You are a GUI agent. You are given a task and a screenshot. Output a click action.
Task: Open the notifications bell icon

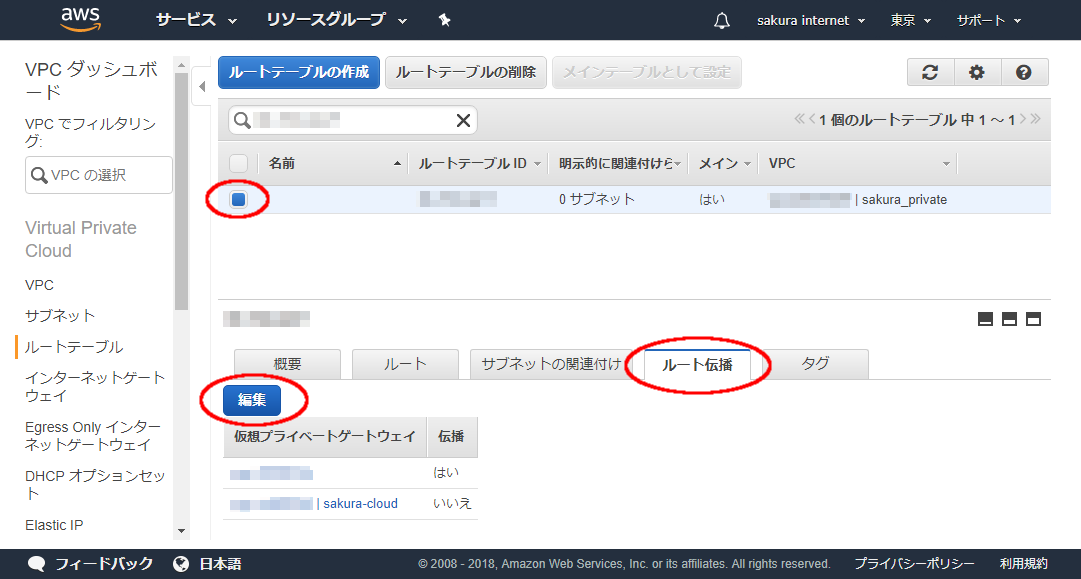tap(722, 21)
